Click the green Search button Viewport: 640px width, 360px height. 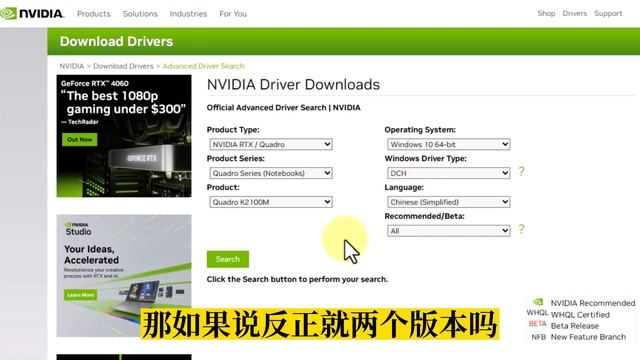click(x=228, y=259)
